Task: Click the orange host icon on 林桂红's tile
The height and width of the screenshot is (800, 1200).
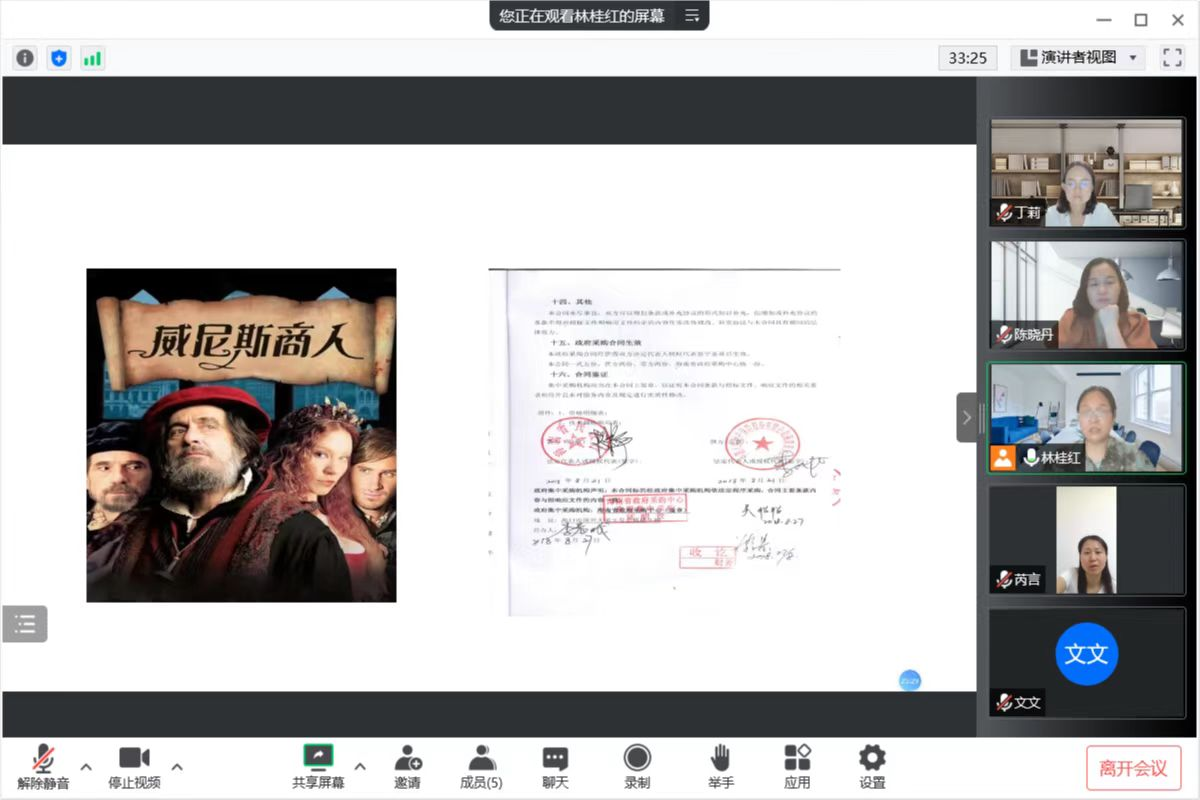Action: (1003, 457)
